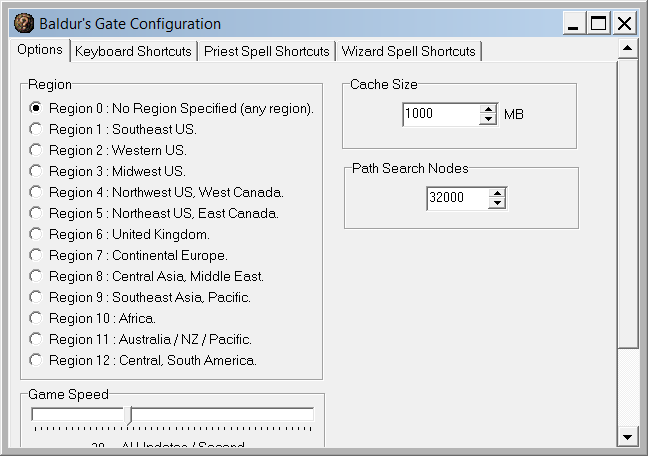The image size is (648, 456).
Task: Click the Game Speed slider handle
Action: tap(127, 414)
